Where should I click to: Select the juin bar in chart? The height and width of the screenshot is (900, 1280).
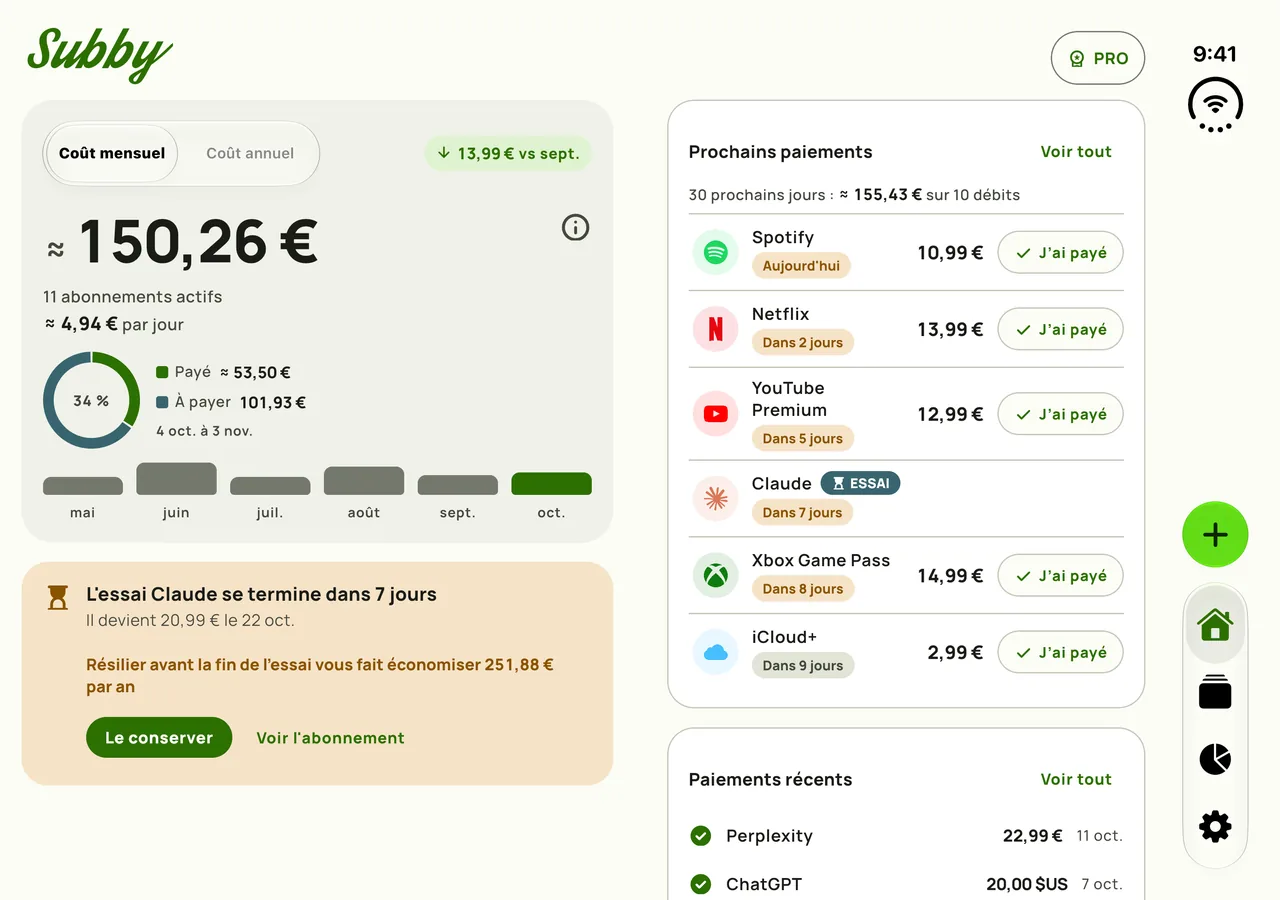176,479
